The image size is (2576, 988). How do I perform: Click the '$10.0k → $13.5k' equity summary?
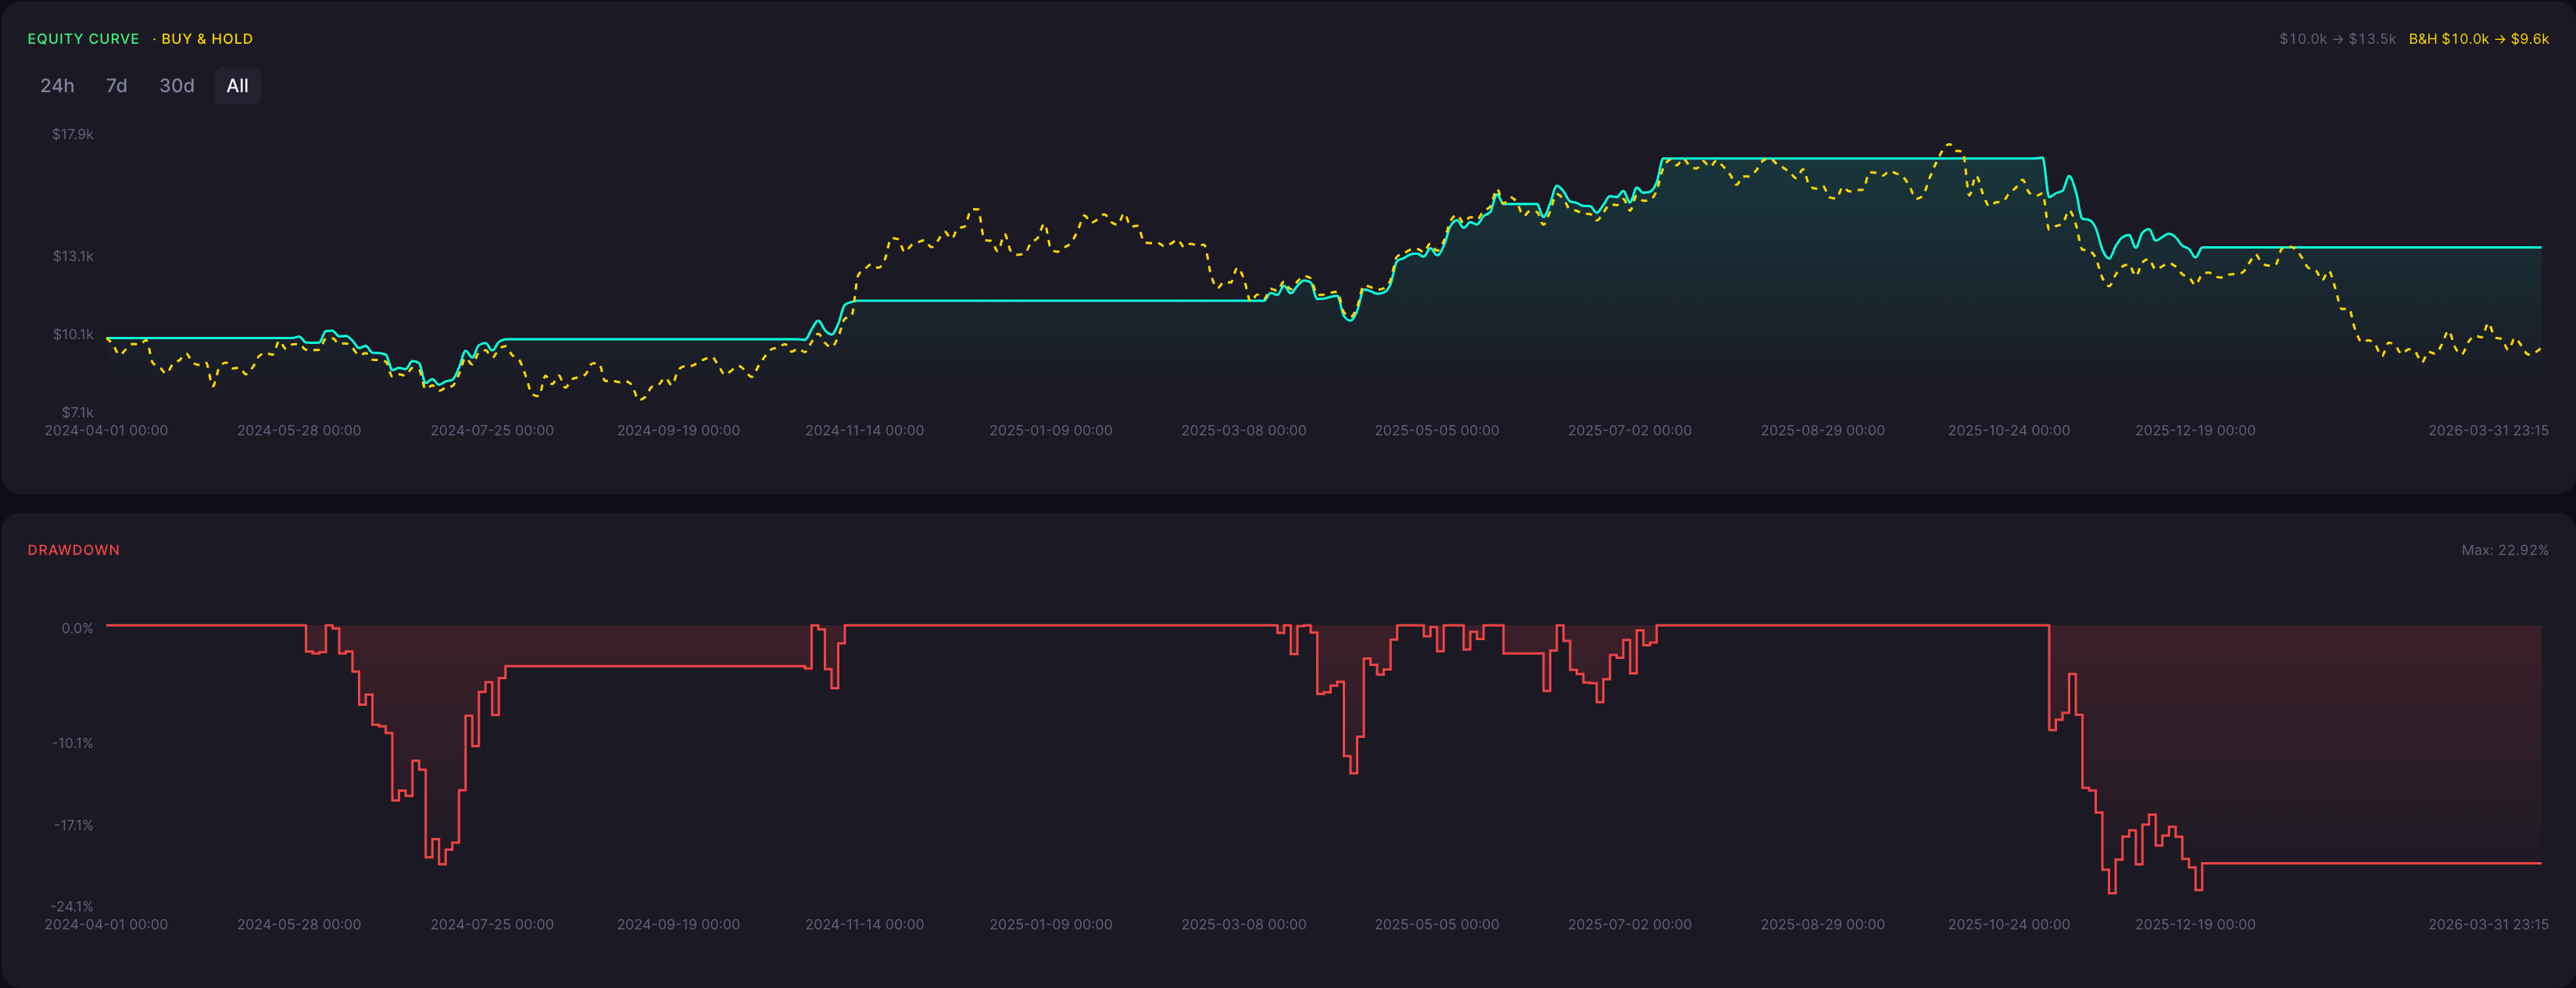pyautogui.click(x=2337, y=39)
